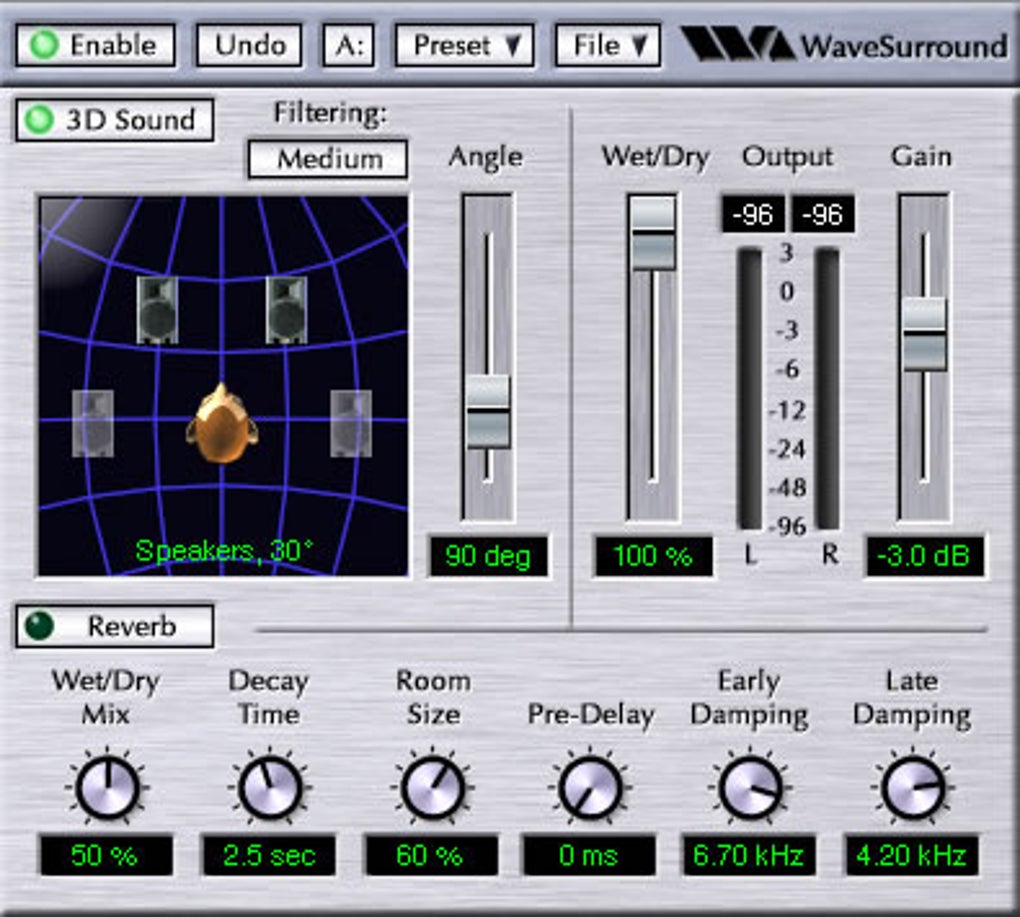The width and height of the screenshot is (1020, 917).
Task: Click the right channel output meter
Action: (827, 388)
